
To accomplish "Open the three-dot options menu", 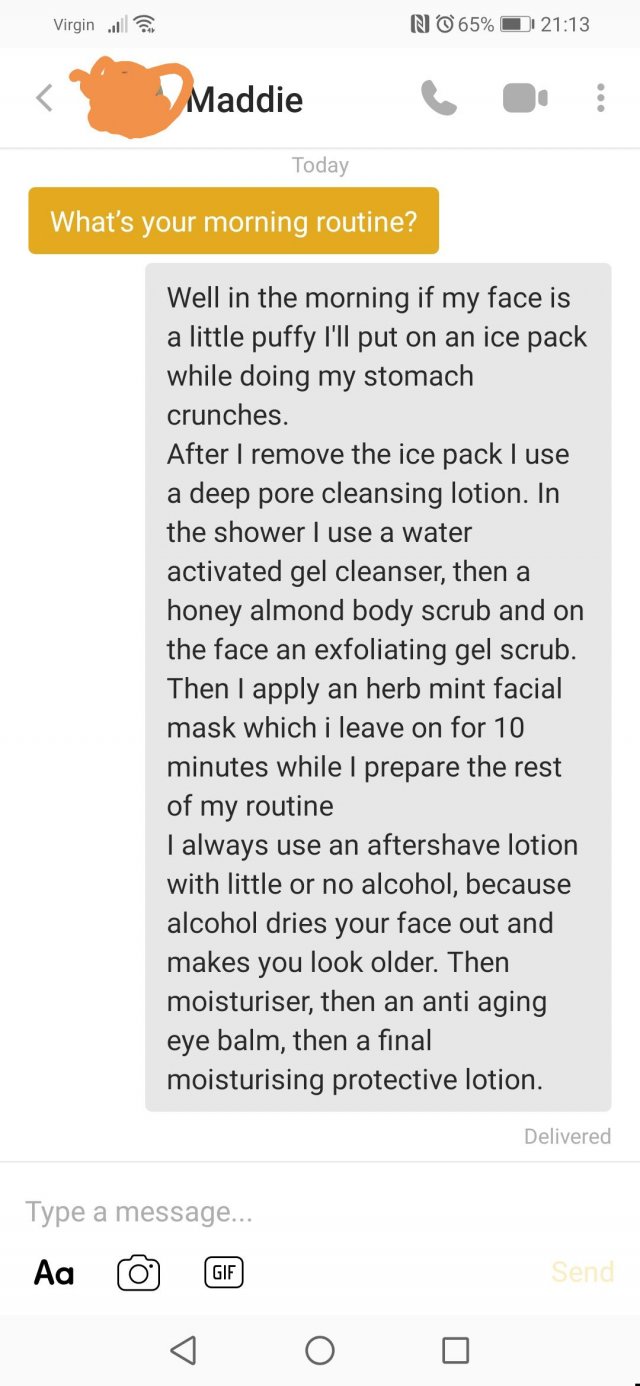I will coord(600,98).
